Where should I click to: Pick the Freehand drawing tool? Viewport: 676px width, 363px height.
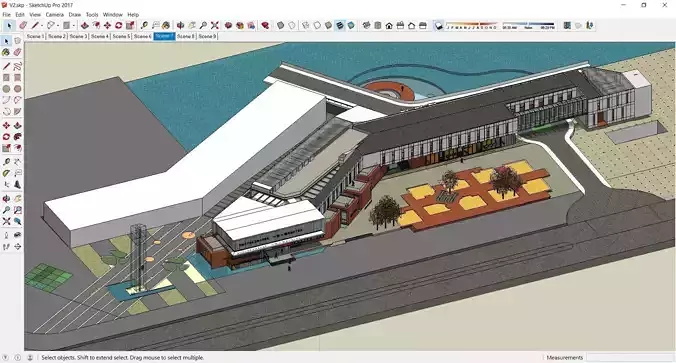(17, 66)
